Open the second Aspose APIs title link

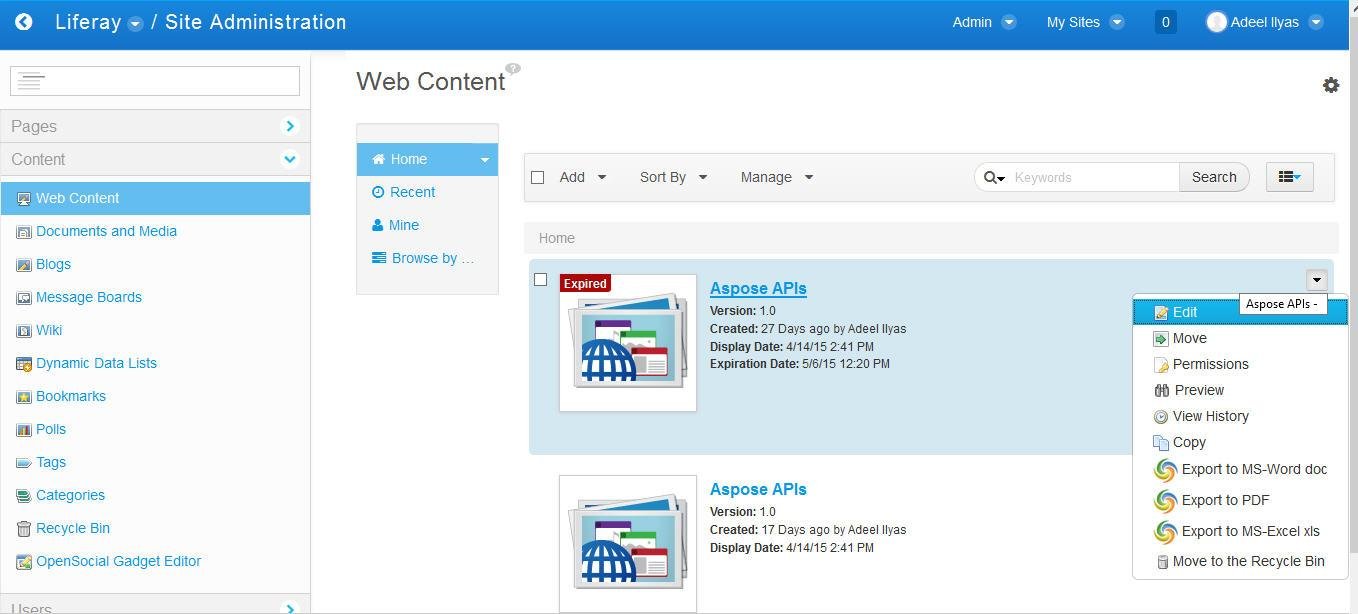pos(758,489)
